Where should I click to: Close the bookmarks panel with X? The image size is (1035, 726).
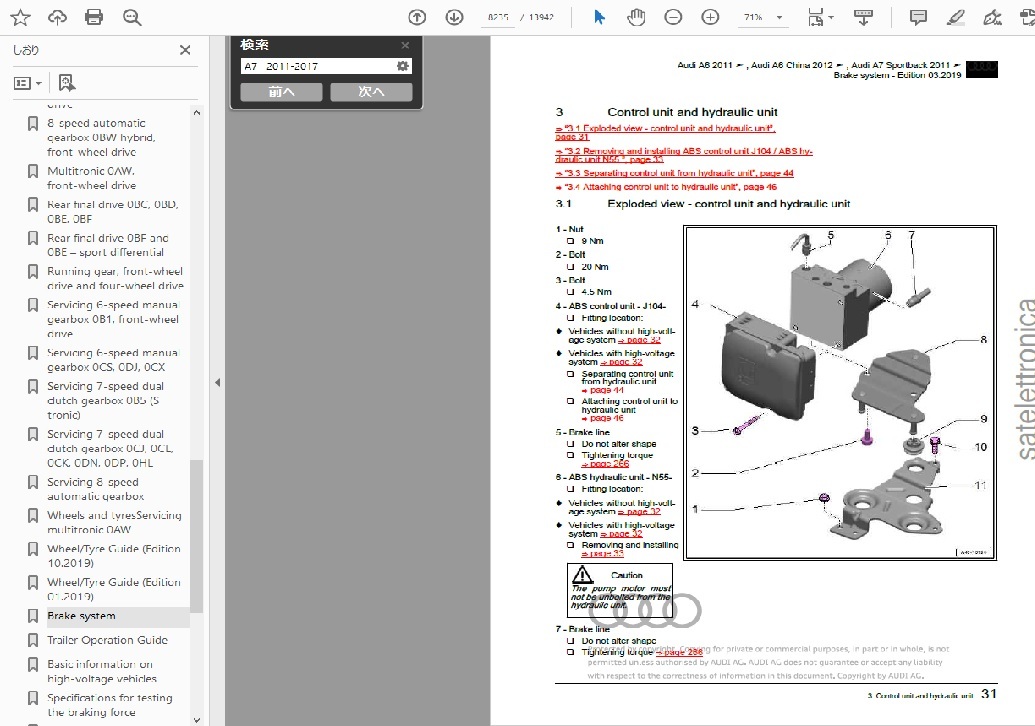point(185,50)
